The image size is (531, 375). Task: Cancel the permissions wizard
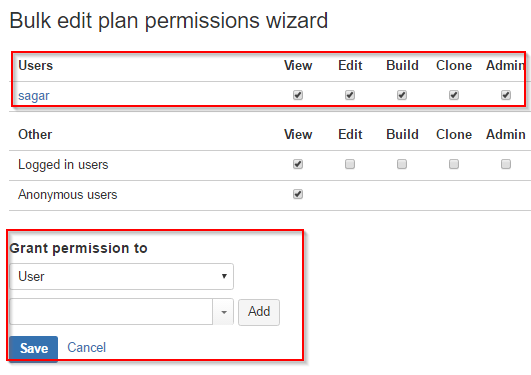(87, 348)
